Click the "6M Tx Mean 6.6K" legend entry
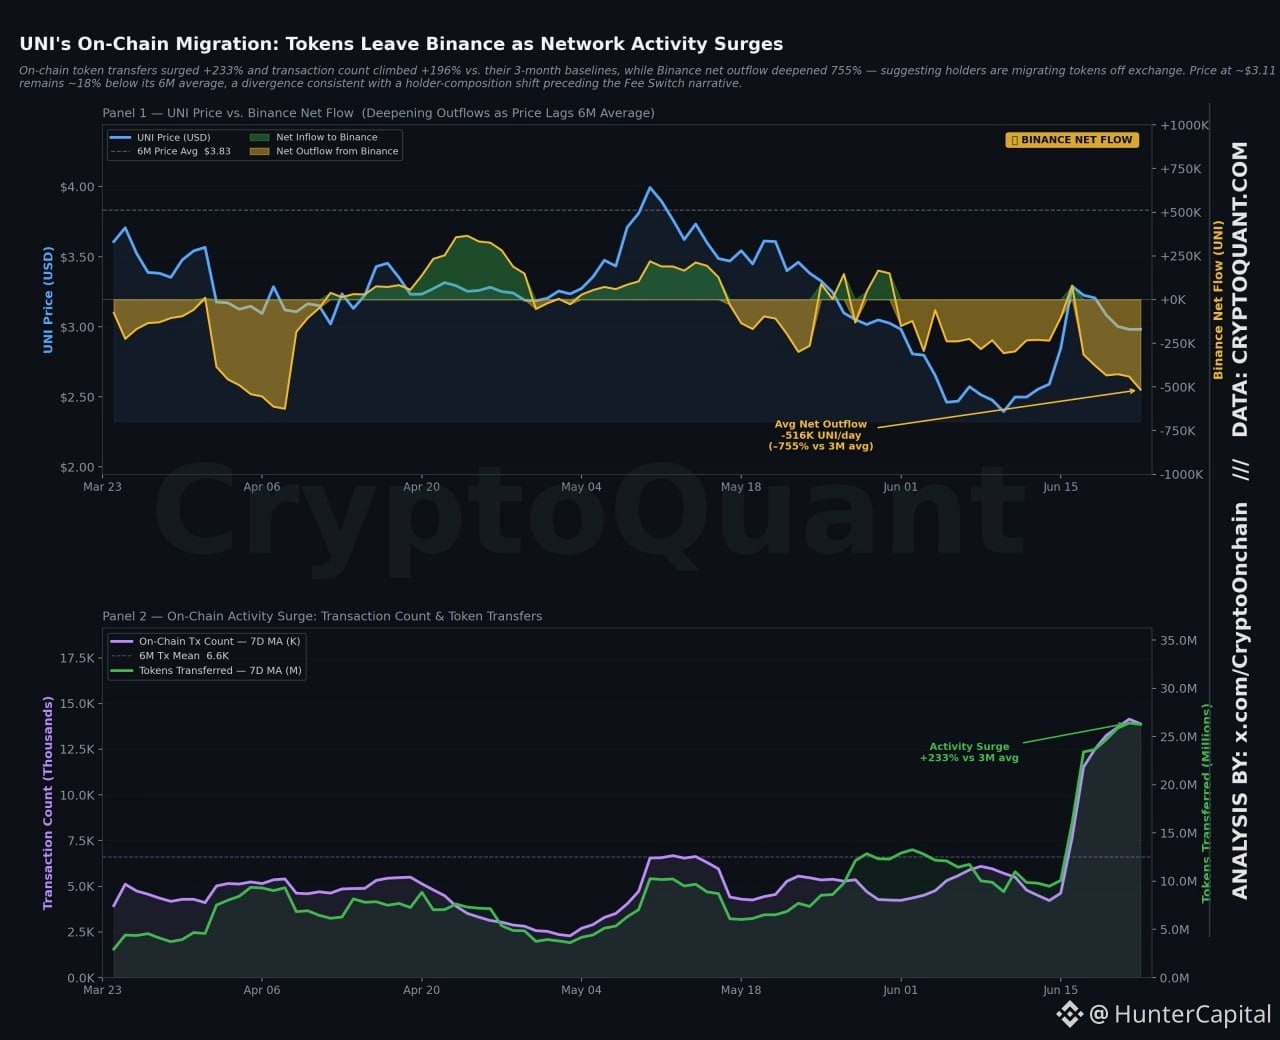 (170, 656)
